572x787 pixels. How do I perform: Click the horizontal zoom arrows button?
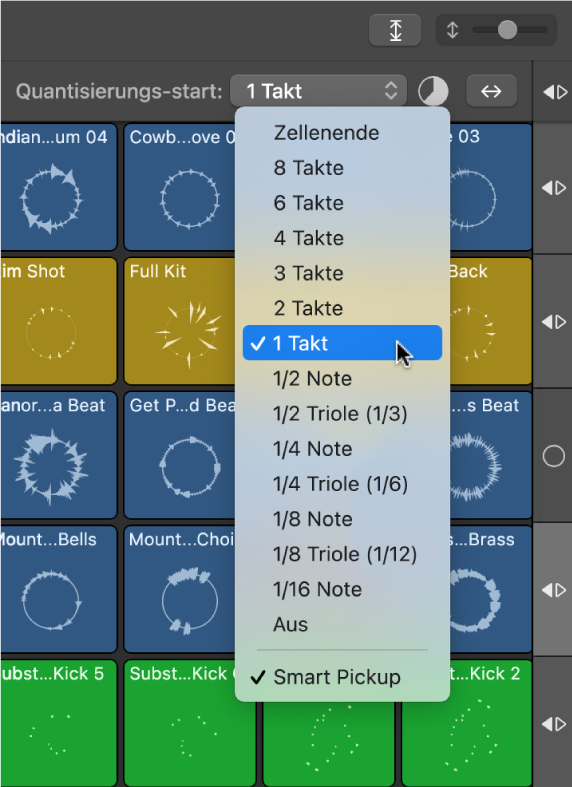pyautogui.click(x=491, y=91)
